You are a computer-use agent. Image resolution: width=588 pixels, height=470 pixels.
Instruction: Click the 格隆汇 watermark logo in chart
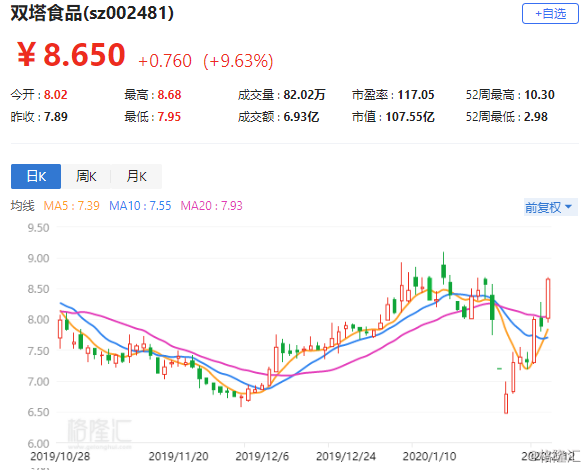[99, 433]
